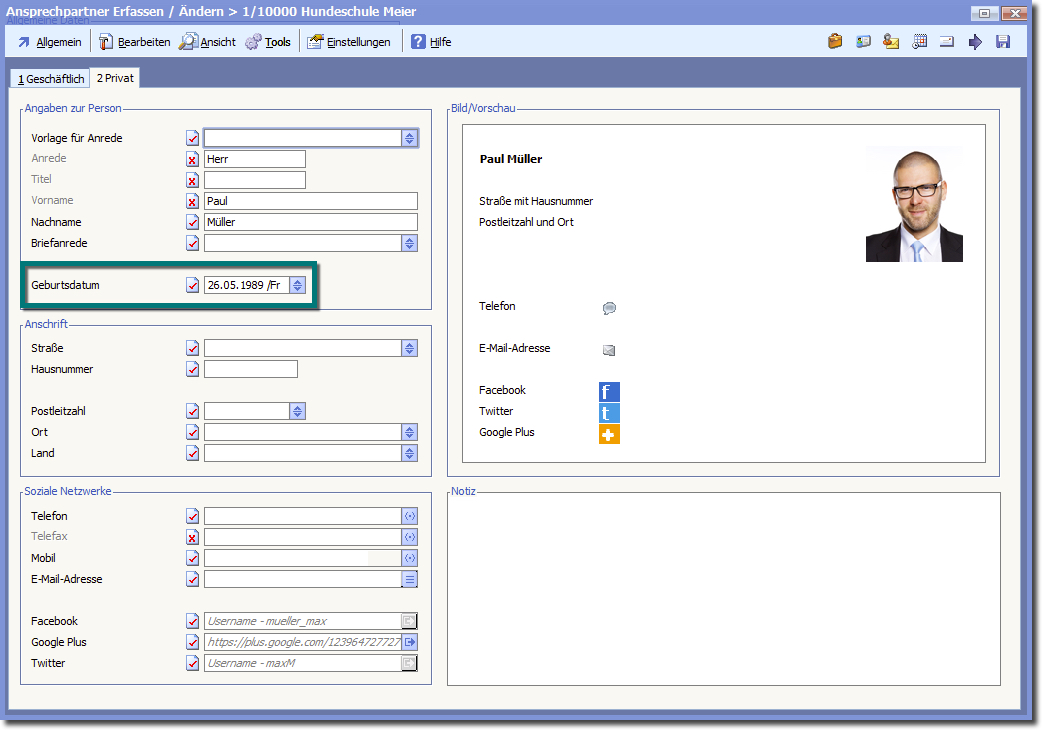Screen dimensions: 1042x730
Task: Toggle the red X next to Titel
Action: coord(192,180)
